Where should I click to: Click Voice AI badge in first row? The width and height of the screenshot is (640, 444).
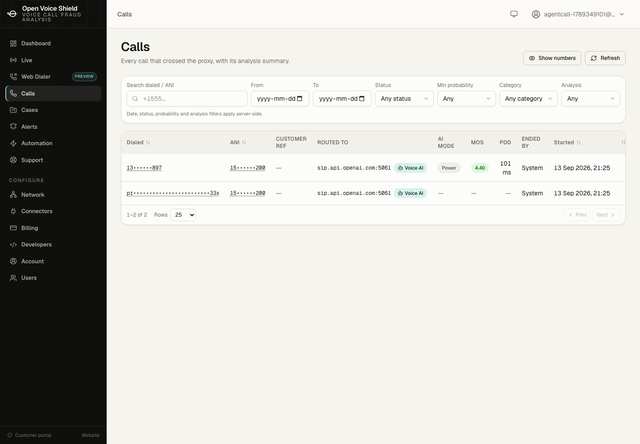(410, 168)
